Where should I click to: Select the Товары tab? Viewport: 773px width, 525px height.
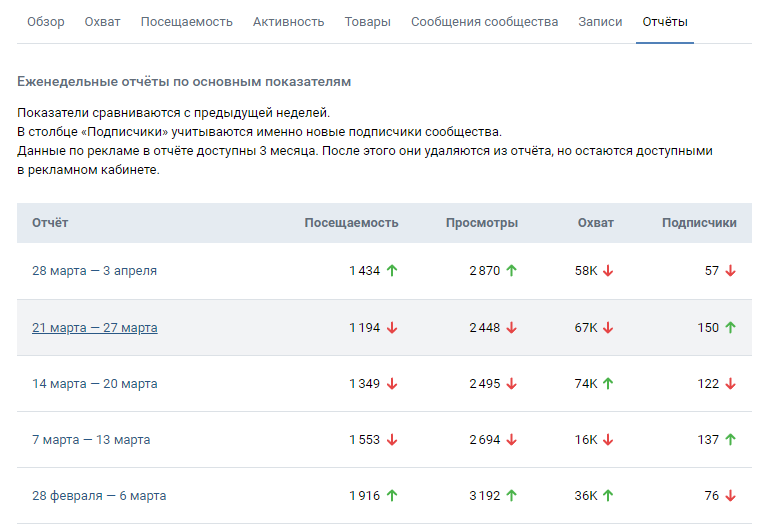click(367, 22)
